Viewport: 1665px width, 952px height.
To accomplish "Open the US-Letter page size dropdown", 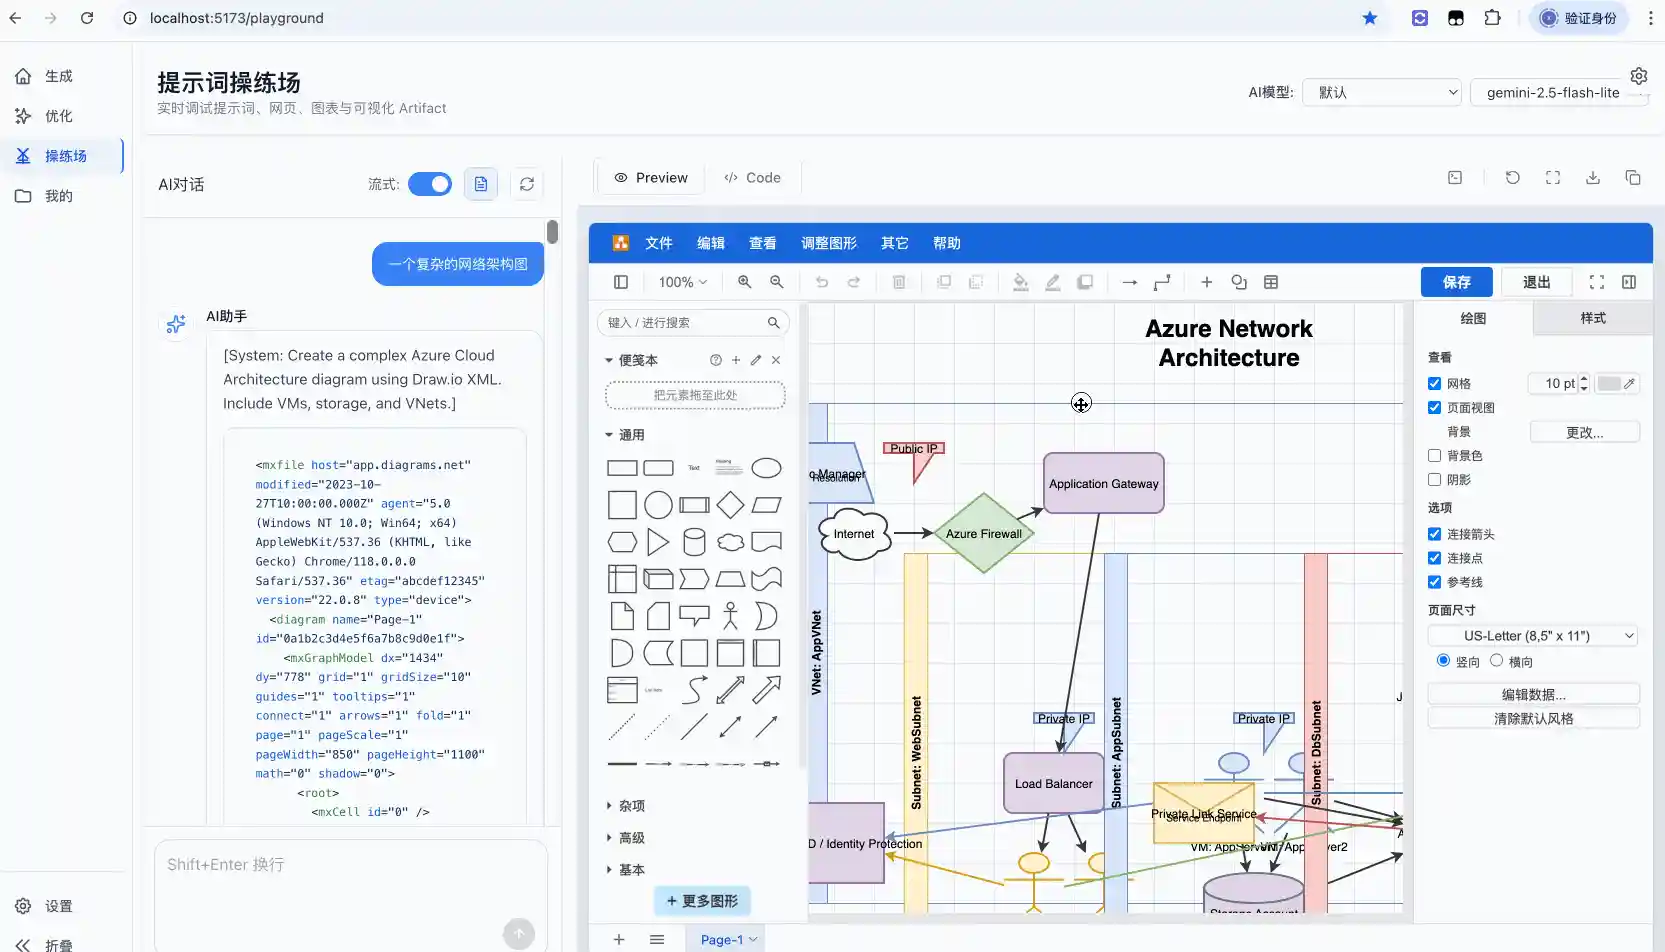I will click(1534, 636).
